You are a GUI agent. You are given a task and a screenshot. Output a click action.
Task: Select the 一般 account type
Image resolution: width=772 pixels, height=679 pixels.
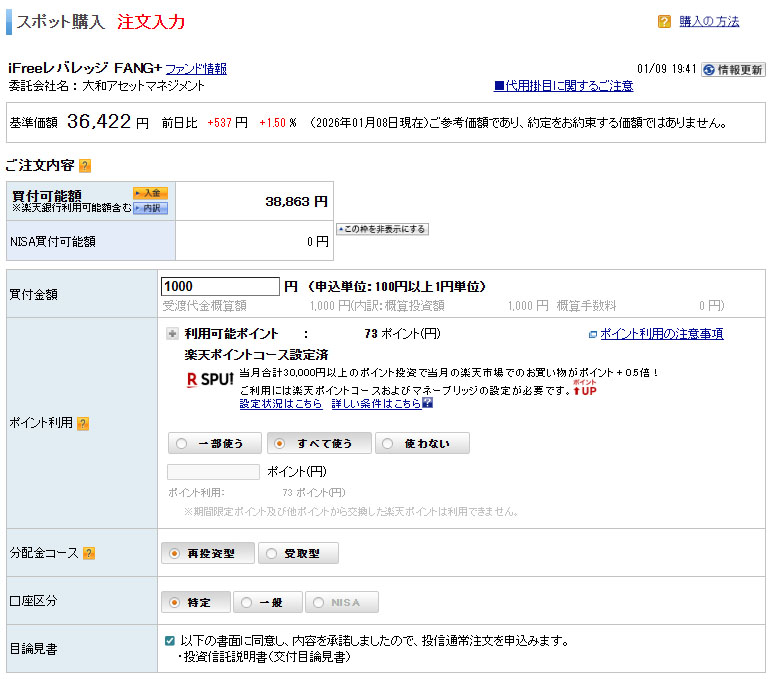click(266, 603)
